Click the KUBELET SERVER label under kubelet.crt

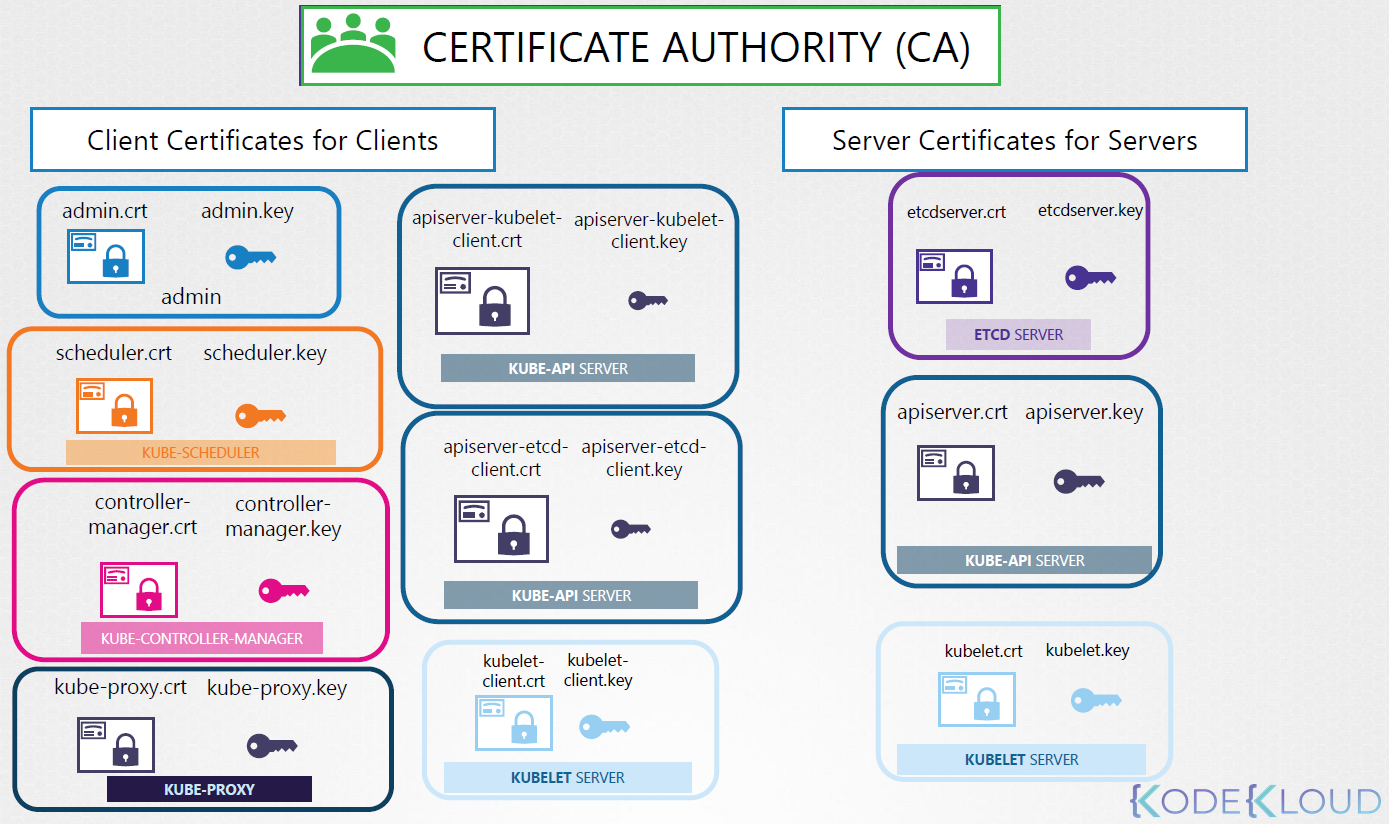[x=1022, y=759]
